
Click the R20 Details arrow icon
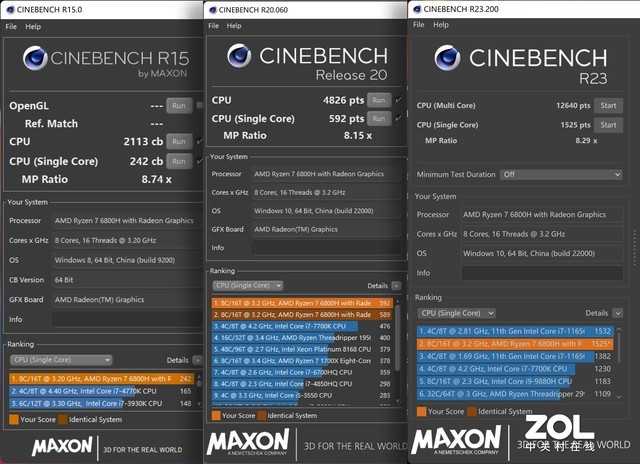tap(396, 286)
